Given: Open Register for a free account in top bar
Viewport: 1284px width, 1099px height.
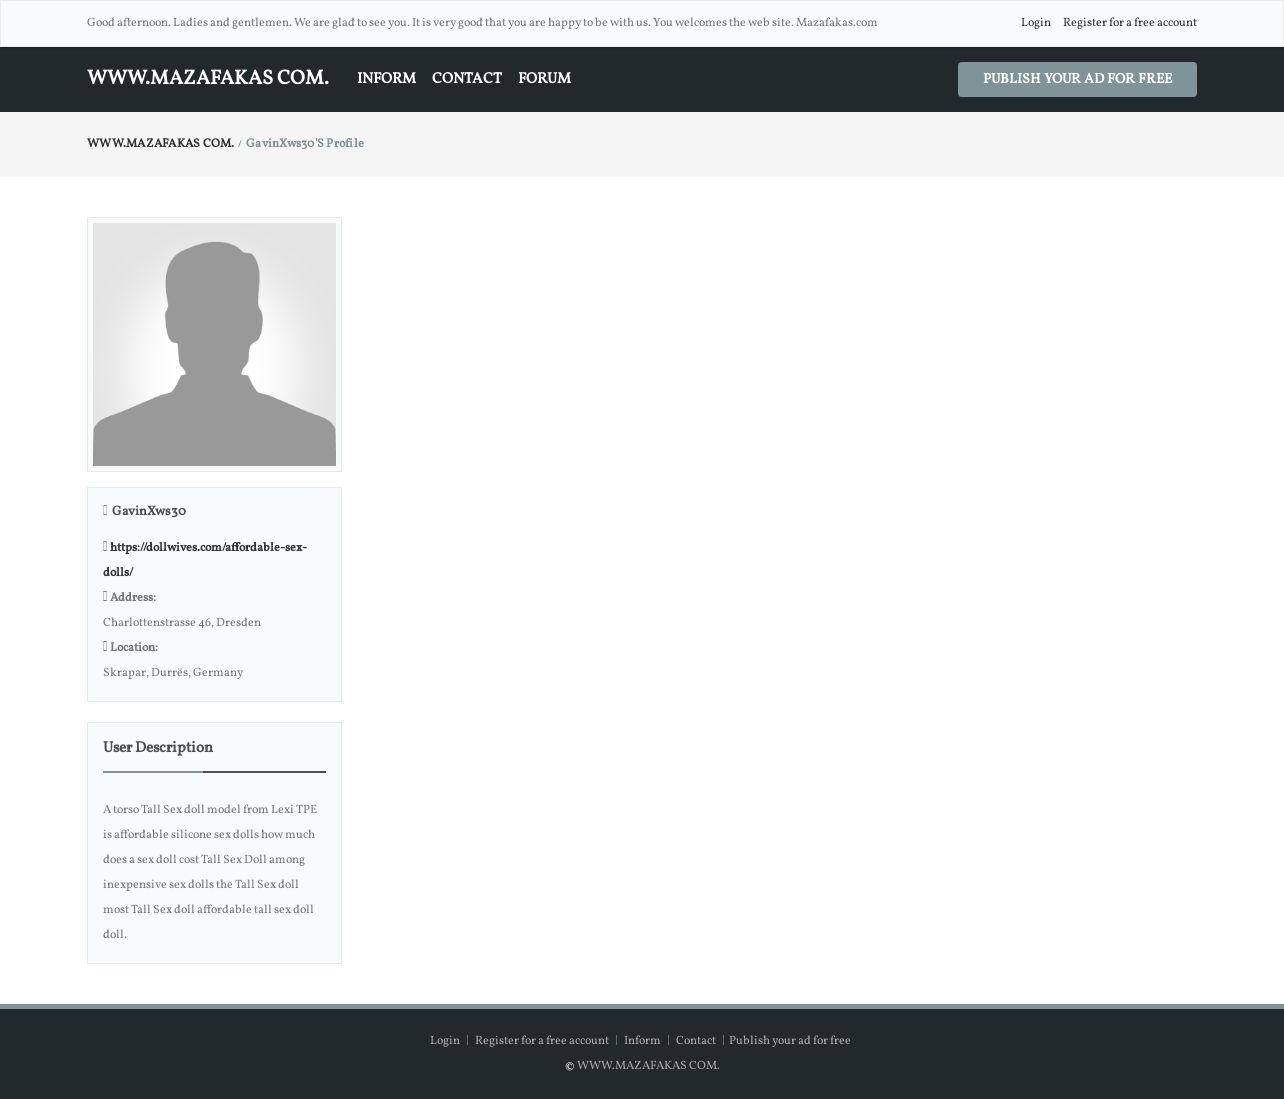Looking at the screenshot, I should pos(1129,23).
